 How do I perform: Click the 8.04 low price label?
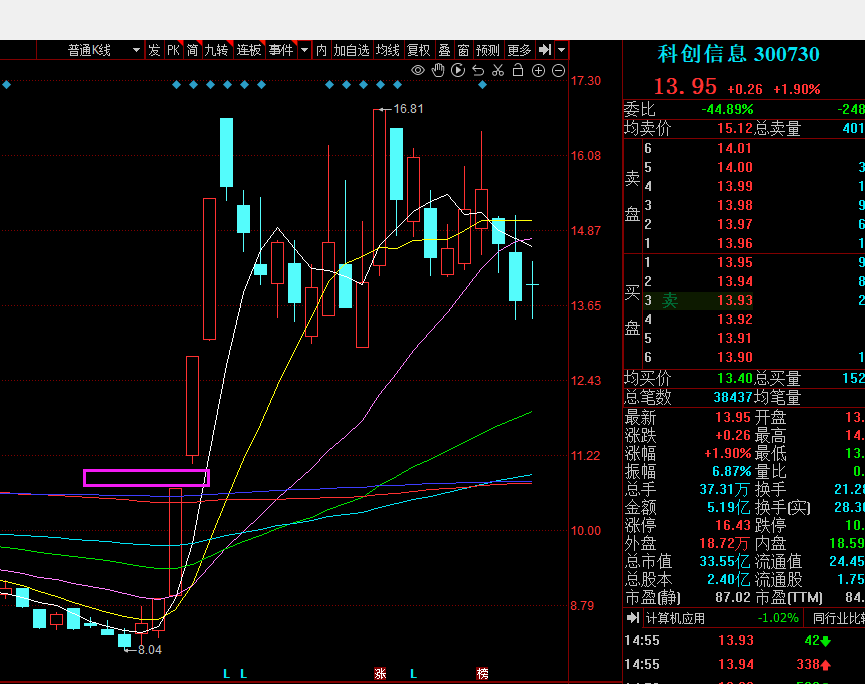point(149,650)
